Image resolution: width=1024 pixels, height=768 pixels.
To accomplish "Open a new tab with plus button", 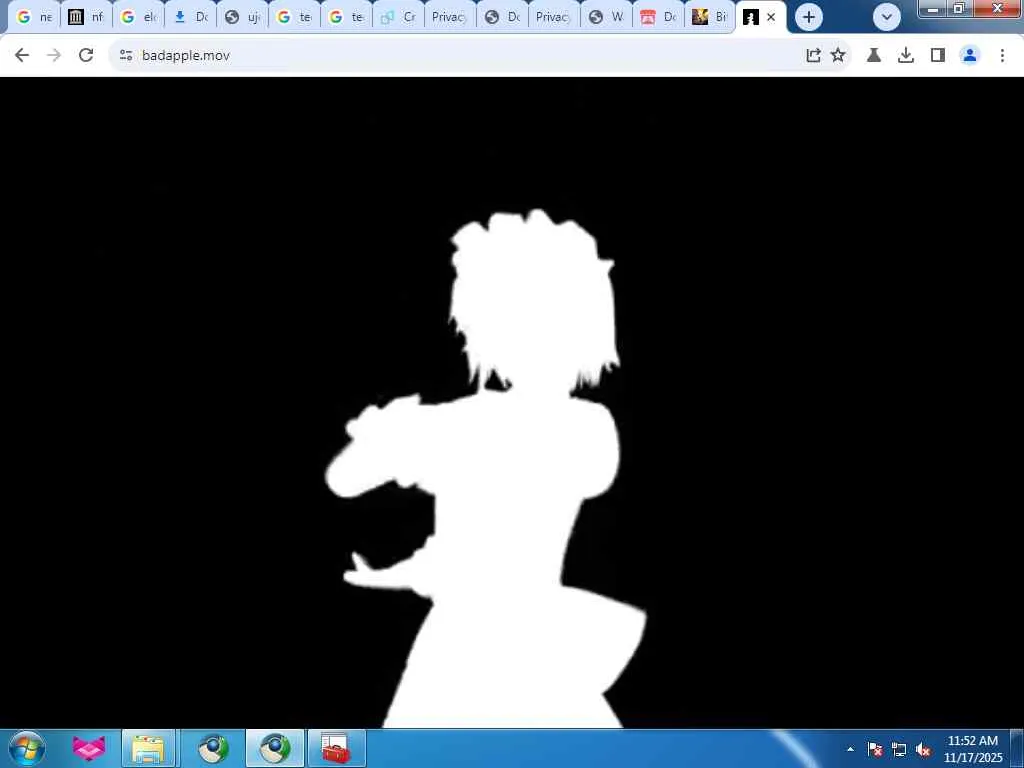I will coord(808,18).
